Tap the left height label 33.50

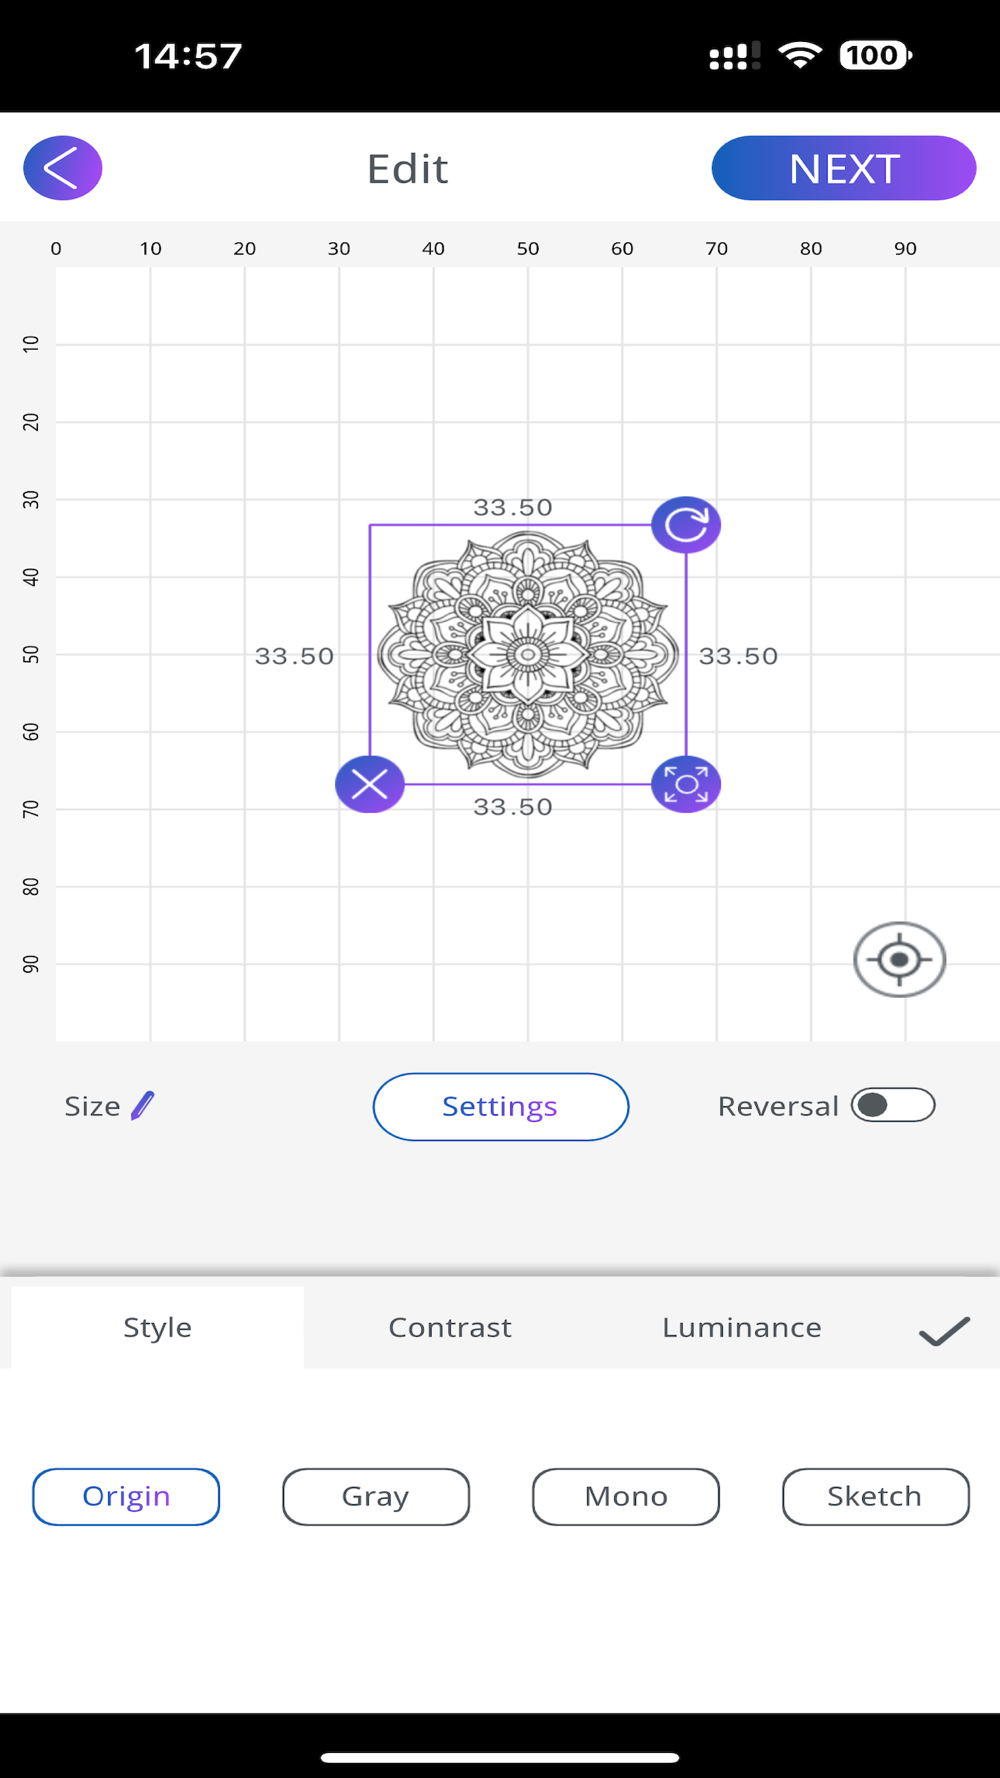294,656
